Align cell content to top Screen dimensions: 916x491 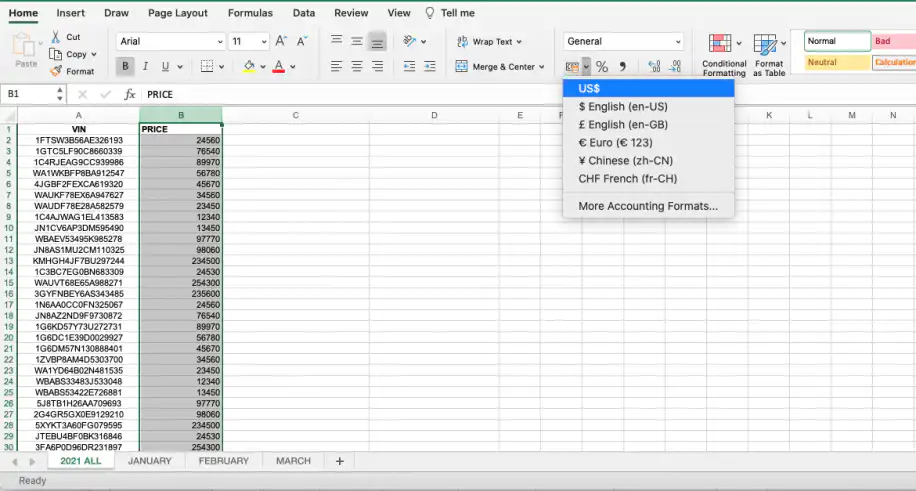[336, 41]
